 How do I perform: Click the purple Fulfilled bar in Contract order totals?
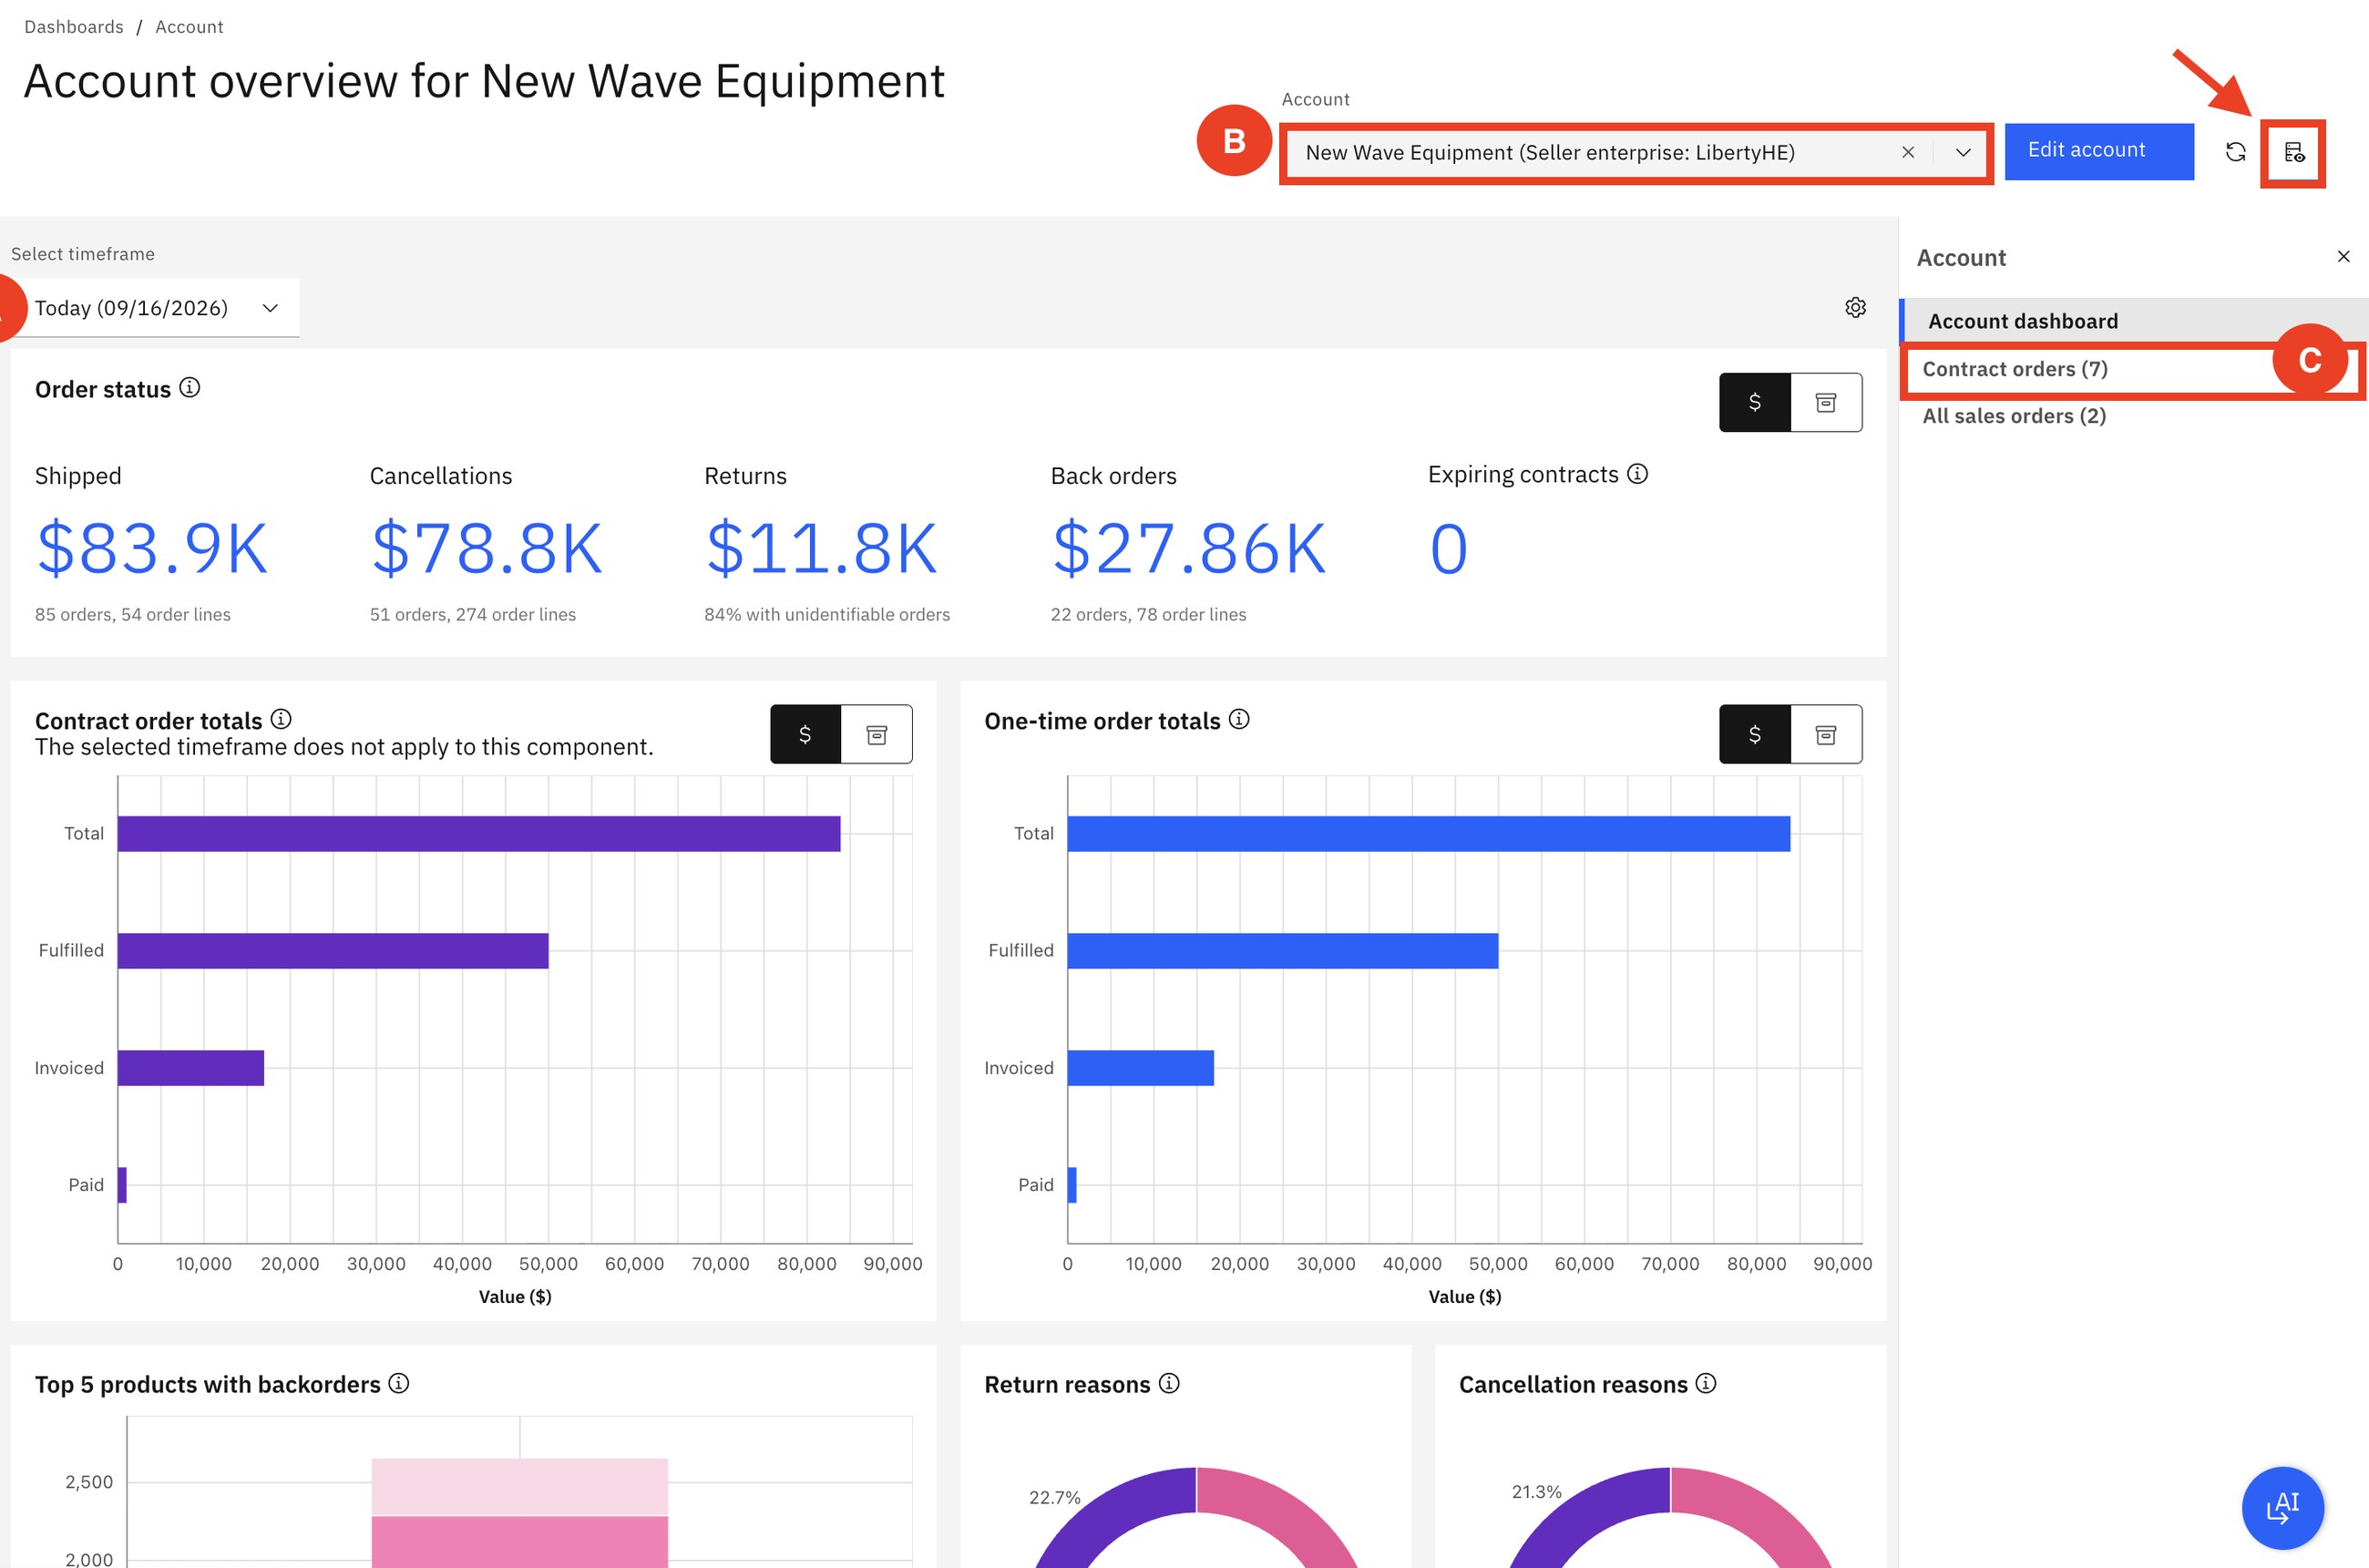333,951
